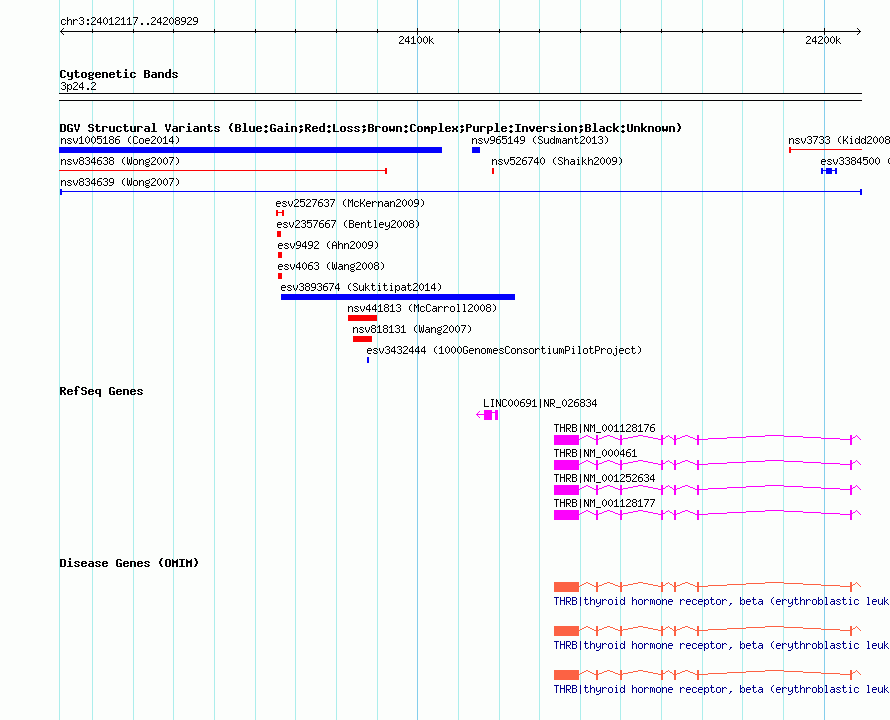890x720 pixels.
Task: Click the second OMIM THRB orange exon block
Action: coord(566,631)
